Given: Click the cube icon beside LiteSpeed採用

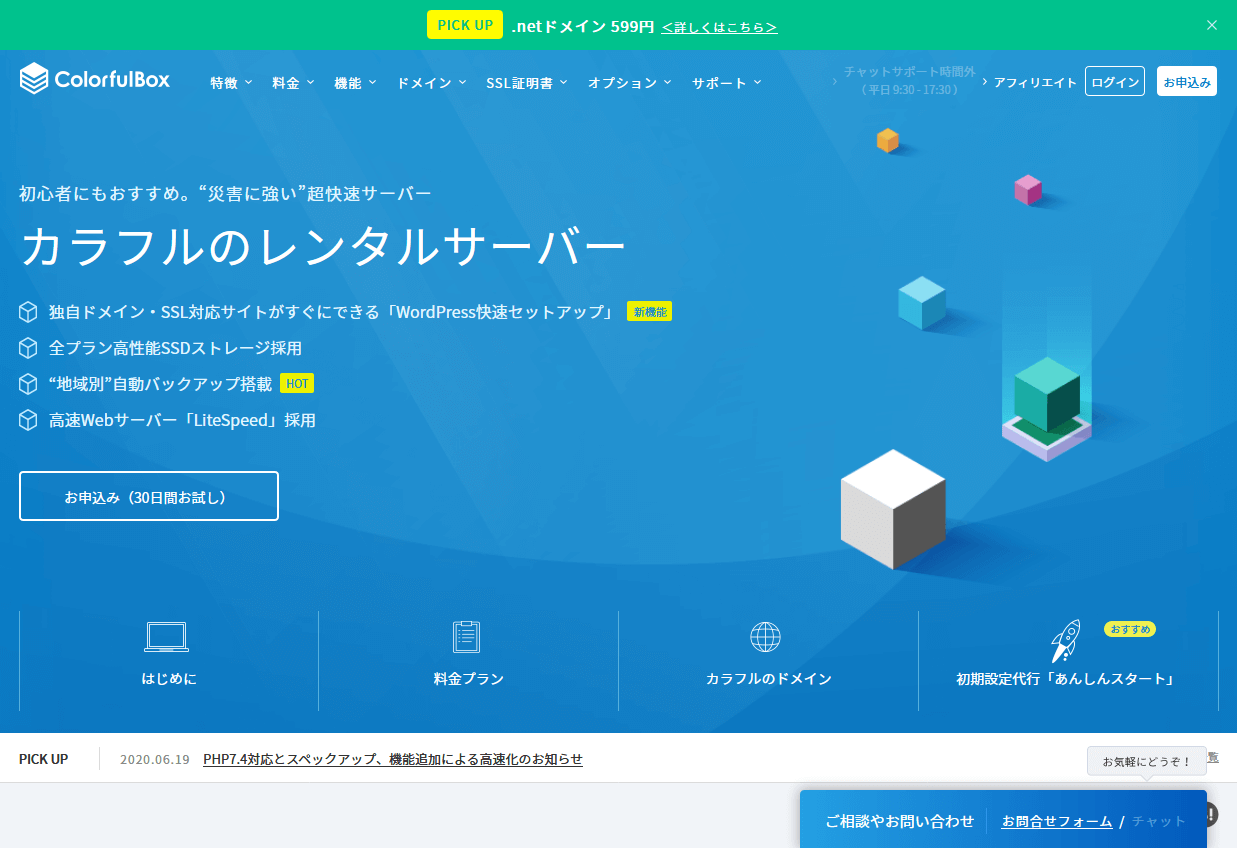Looking at the screenshot, I should click(x=28, y=420).
